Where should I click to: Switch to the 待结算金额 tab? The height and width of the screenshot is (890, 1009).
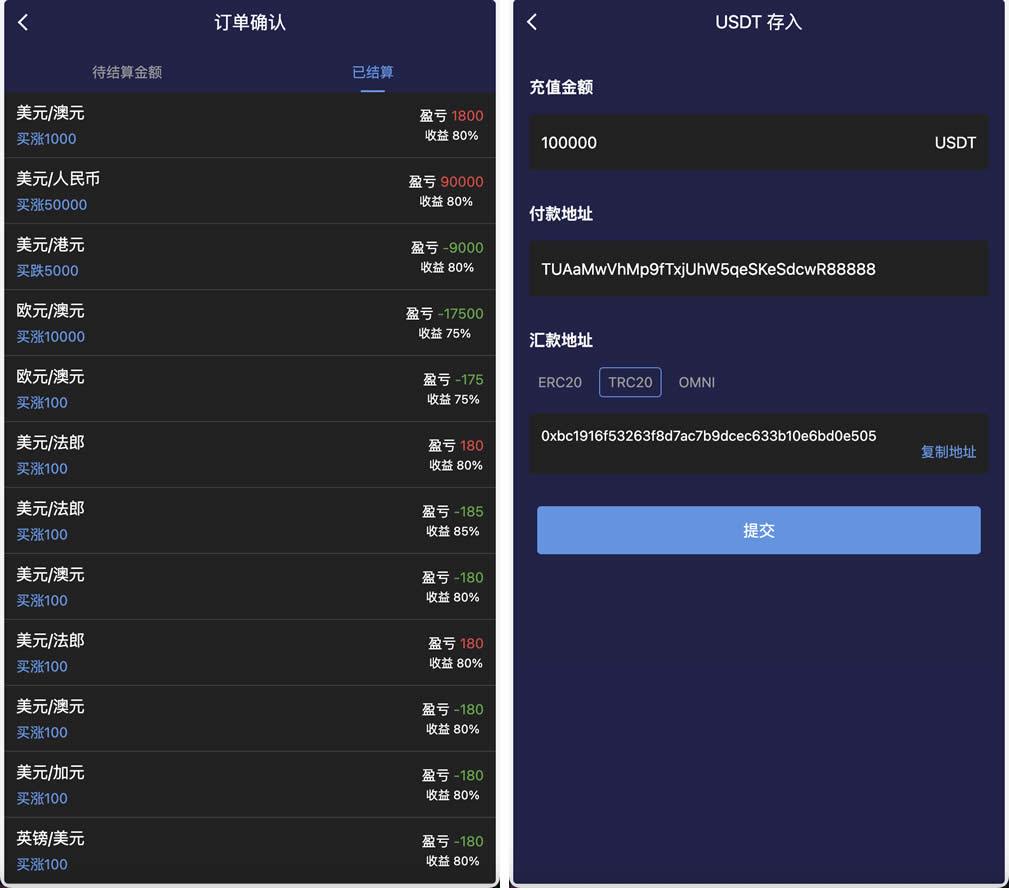click(127, 72)
